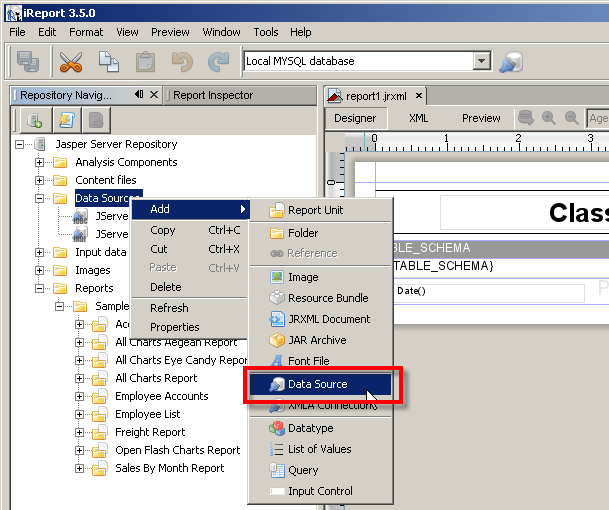Select JAR Archive in Add submenu
Screen dimensions: 609x510
(320, 340)
